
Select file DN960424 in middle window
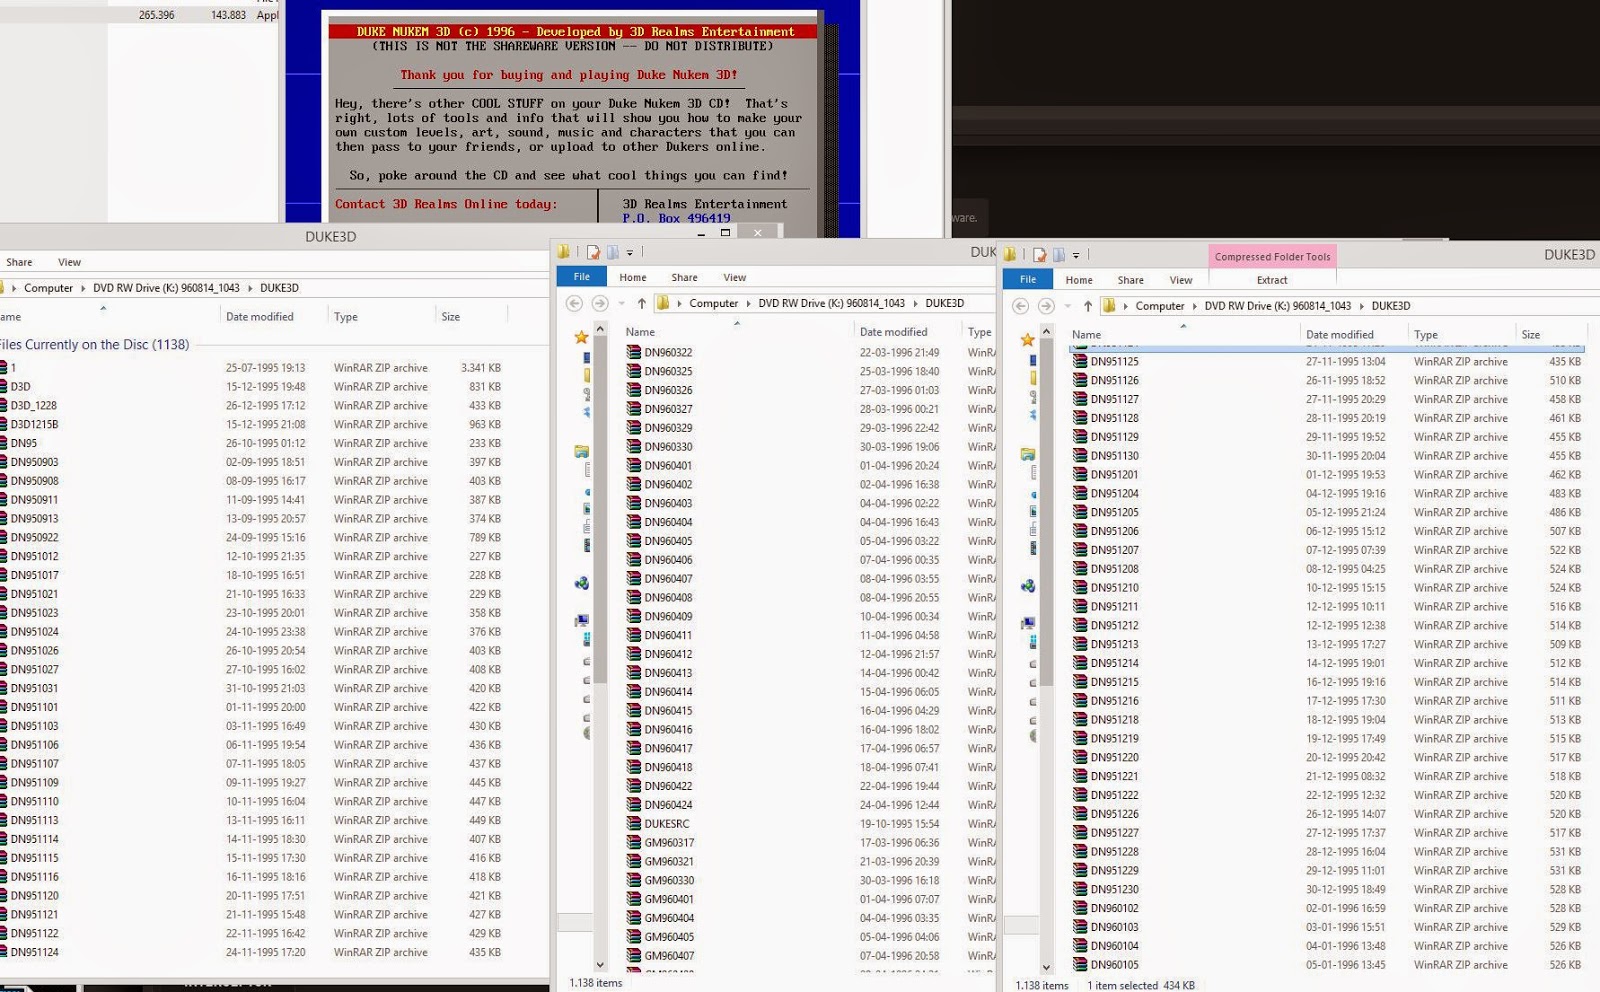[x=668, y=805]
